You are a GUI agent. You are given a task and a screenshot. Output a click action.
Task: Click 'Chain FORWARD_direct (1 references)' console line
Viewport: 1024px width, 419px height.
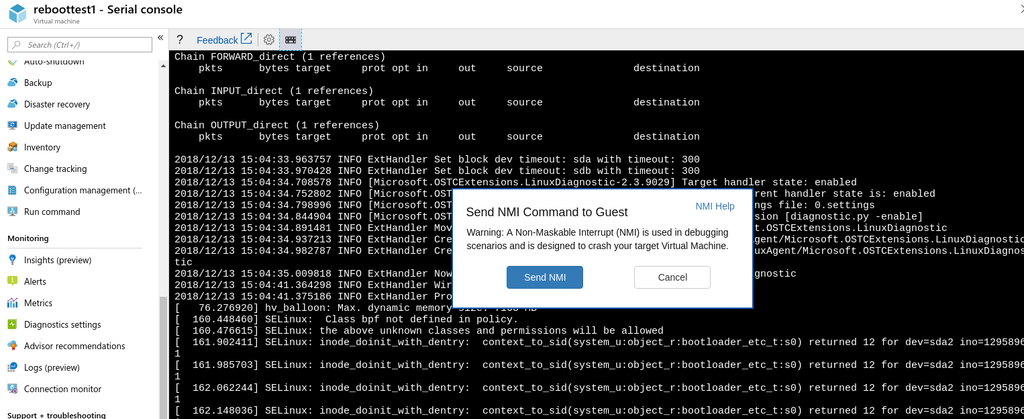point(280,57)
